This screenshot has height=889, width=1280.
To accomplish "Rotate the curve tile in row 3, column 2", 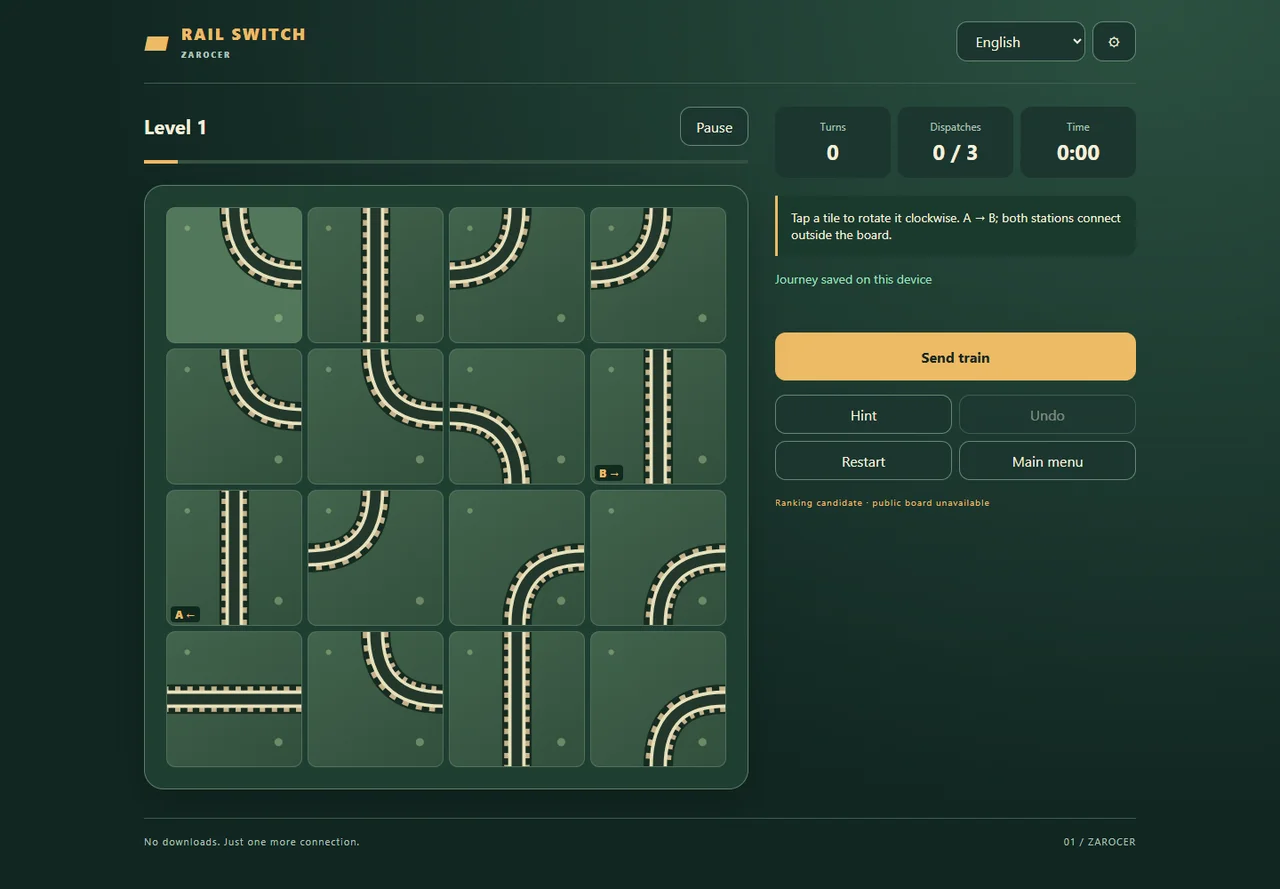I will (x=375, y=558).
